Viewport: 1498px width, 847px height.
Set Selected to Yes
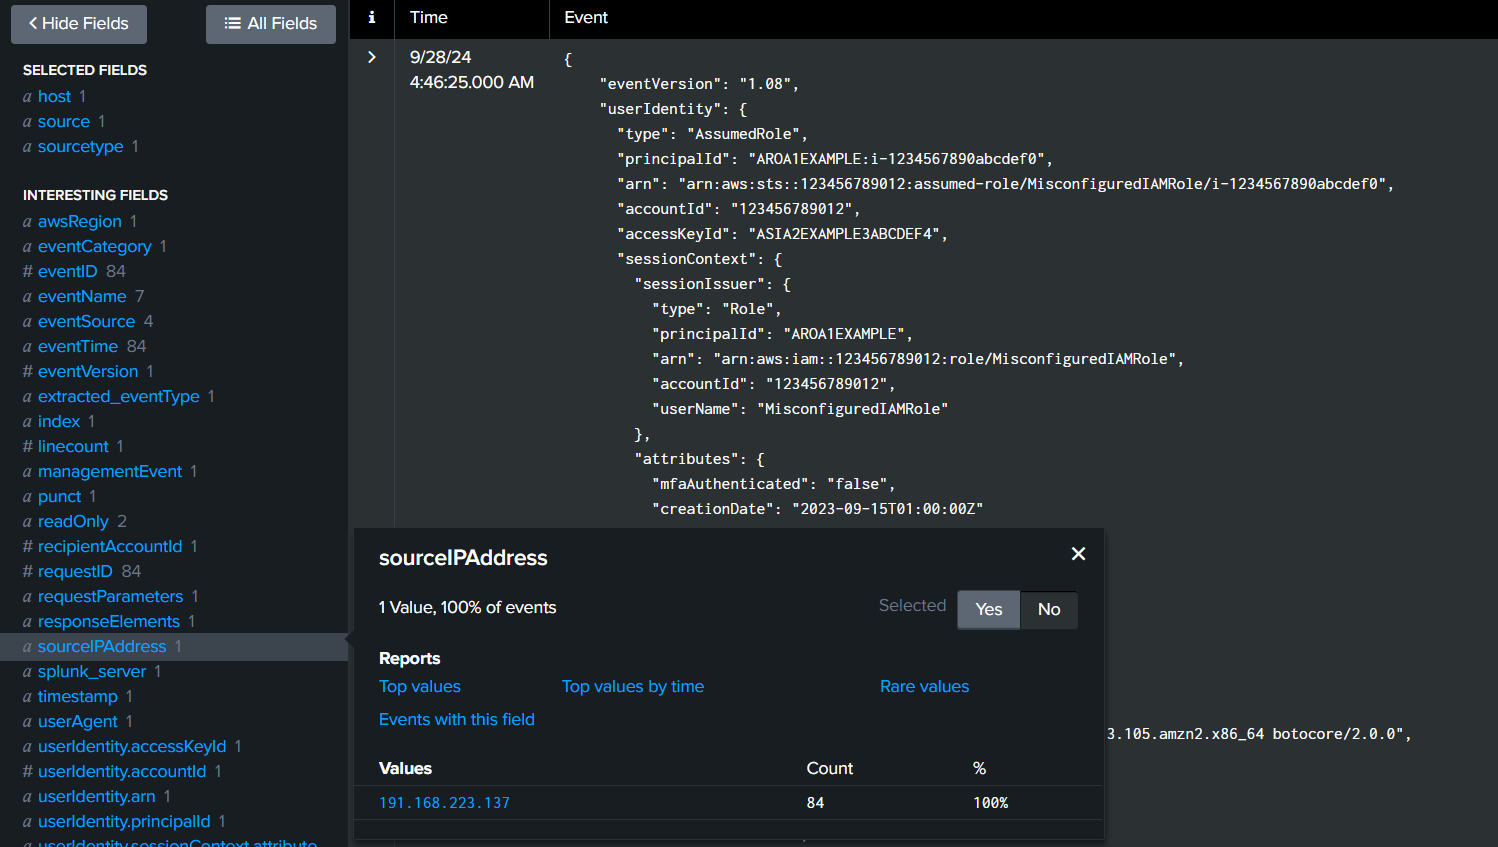pyautogui.click(x=988, y=609)
